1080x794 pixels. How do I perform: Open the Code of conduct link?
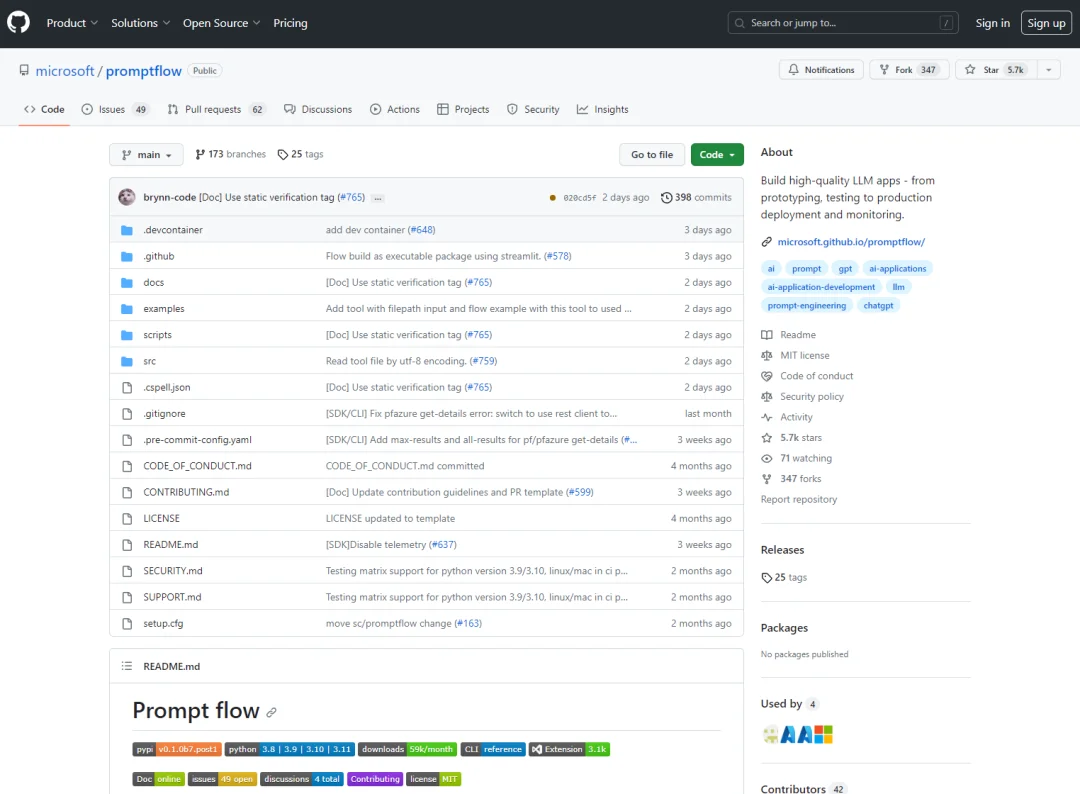(x=816, y=376)
